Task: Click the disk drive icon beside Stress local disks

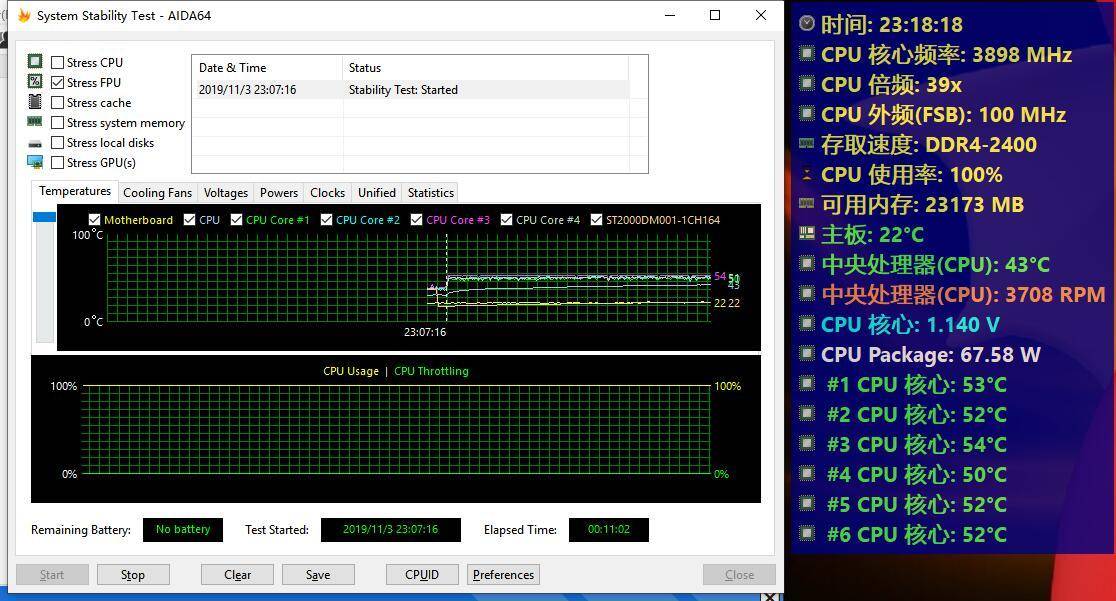Action: tap(35, 143)
